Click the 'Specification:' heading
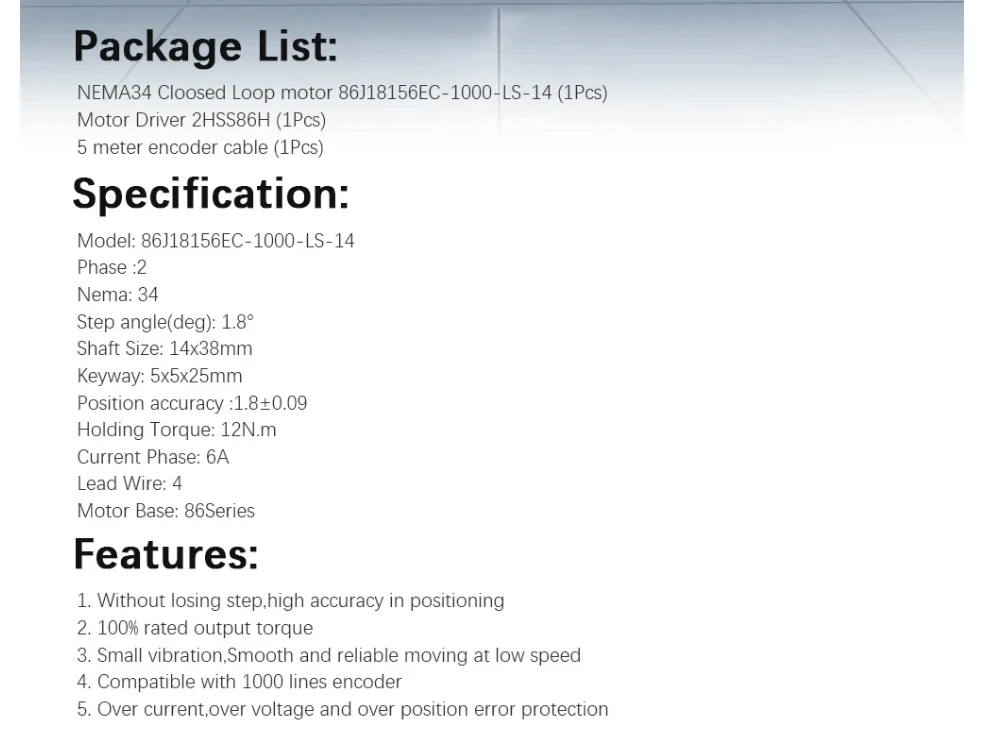This screenshot has width=1000, height=755. point(211,194)
